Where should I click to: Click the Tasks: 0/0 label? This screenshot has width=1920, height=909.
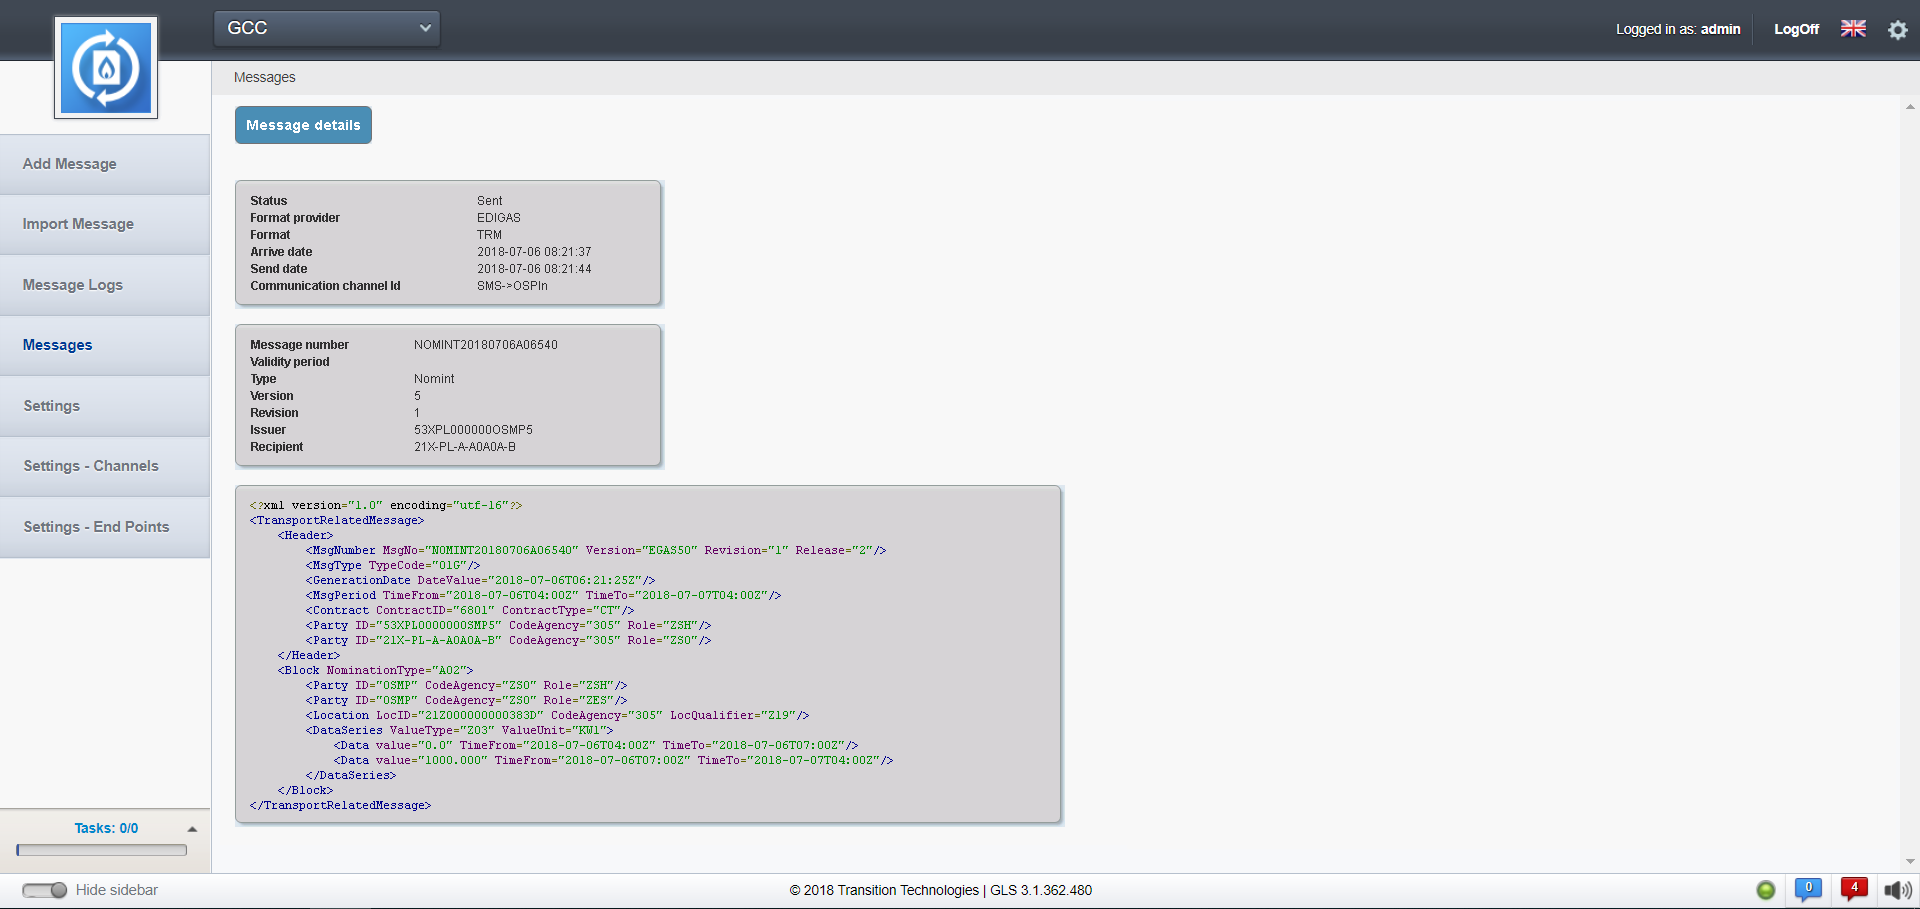[106, 828]
